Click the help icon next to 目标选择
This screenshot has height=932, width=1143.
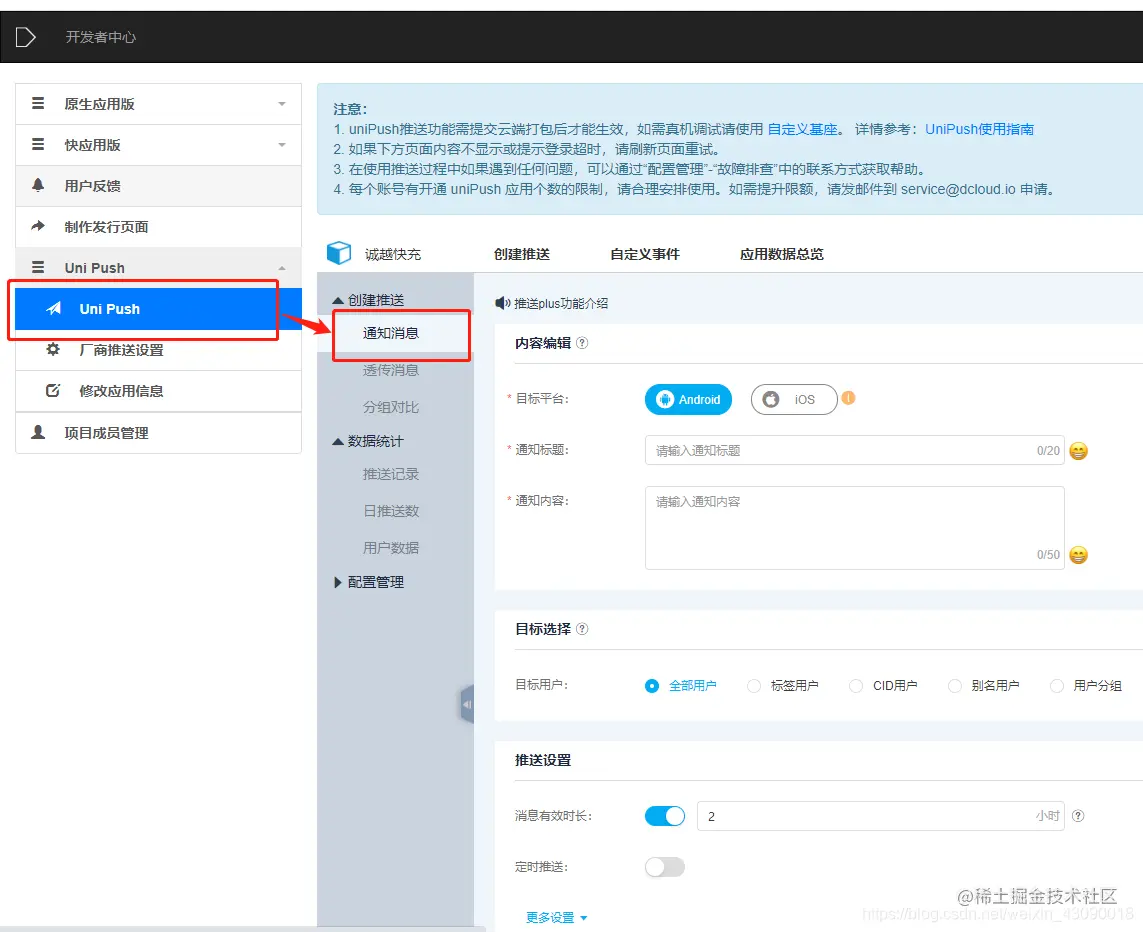point(582,628)
